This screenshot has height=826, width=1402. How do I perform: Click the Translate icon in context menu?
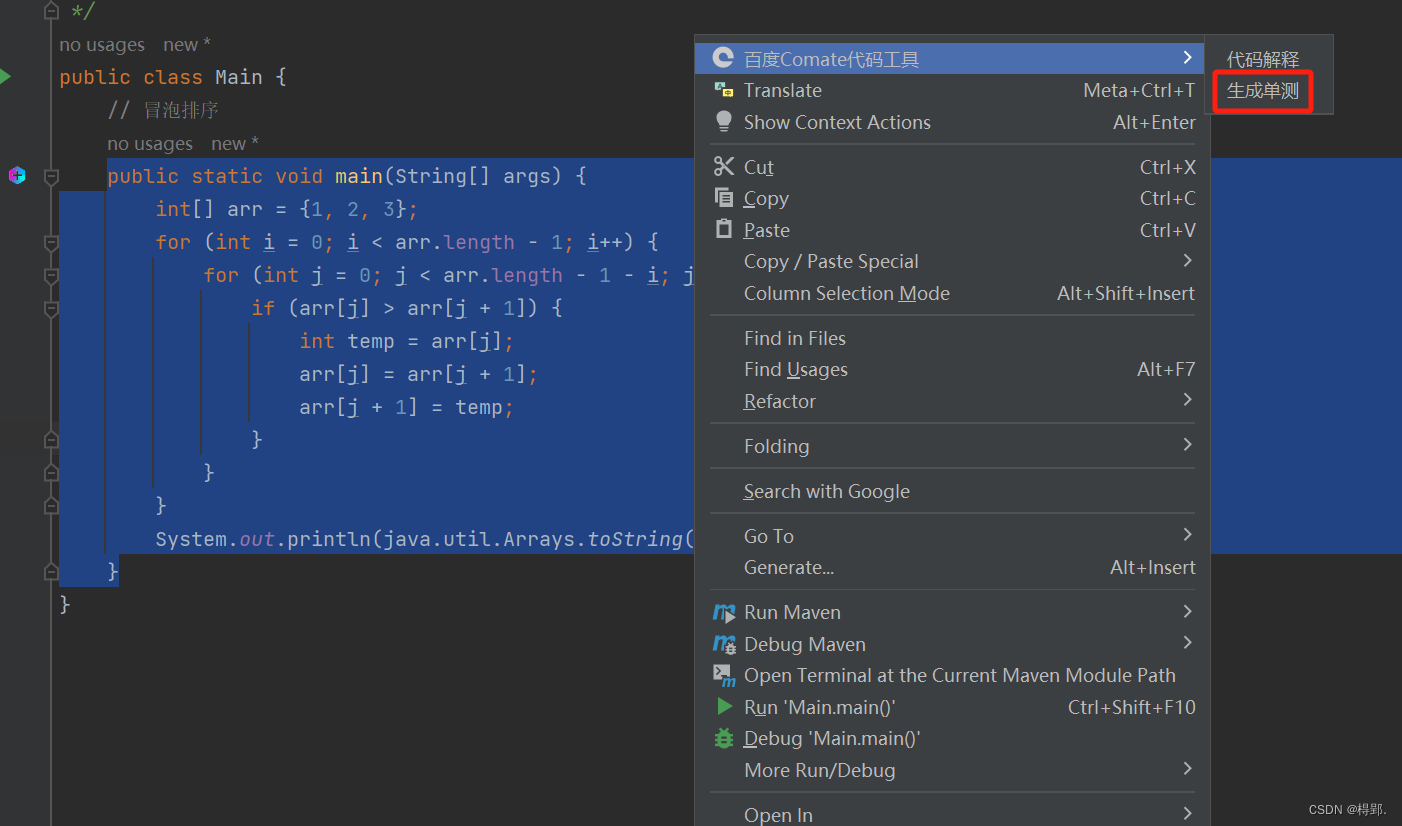point(724,90)
